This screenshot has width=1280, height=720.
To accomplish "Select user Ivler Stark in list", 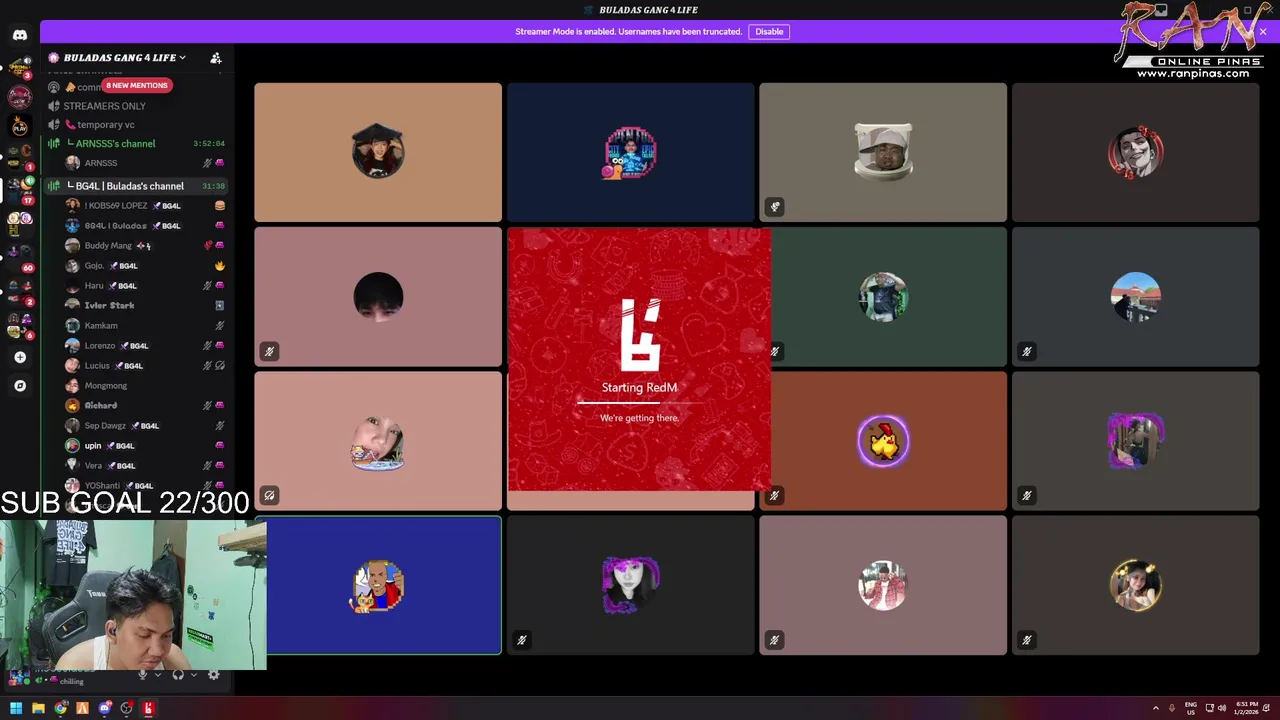I will point(145,306).
